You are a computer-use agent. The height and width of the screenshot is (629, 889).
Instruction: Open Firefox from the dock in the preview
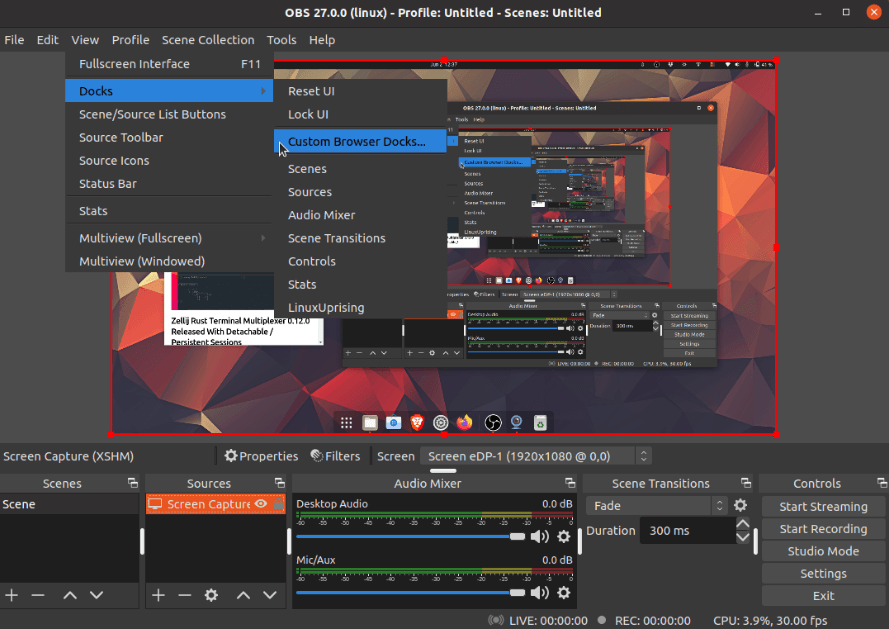click(x=464, y=423)
